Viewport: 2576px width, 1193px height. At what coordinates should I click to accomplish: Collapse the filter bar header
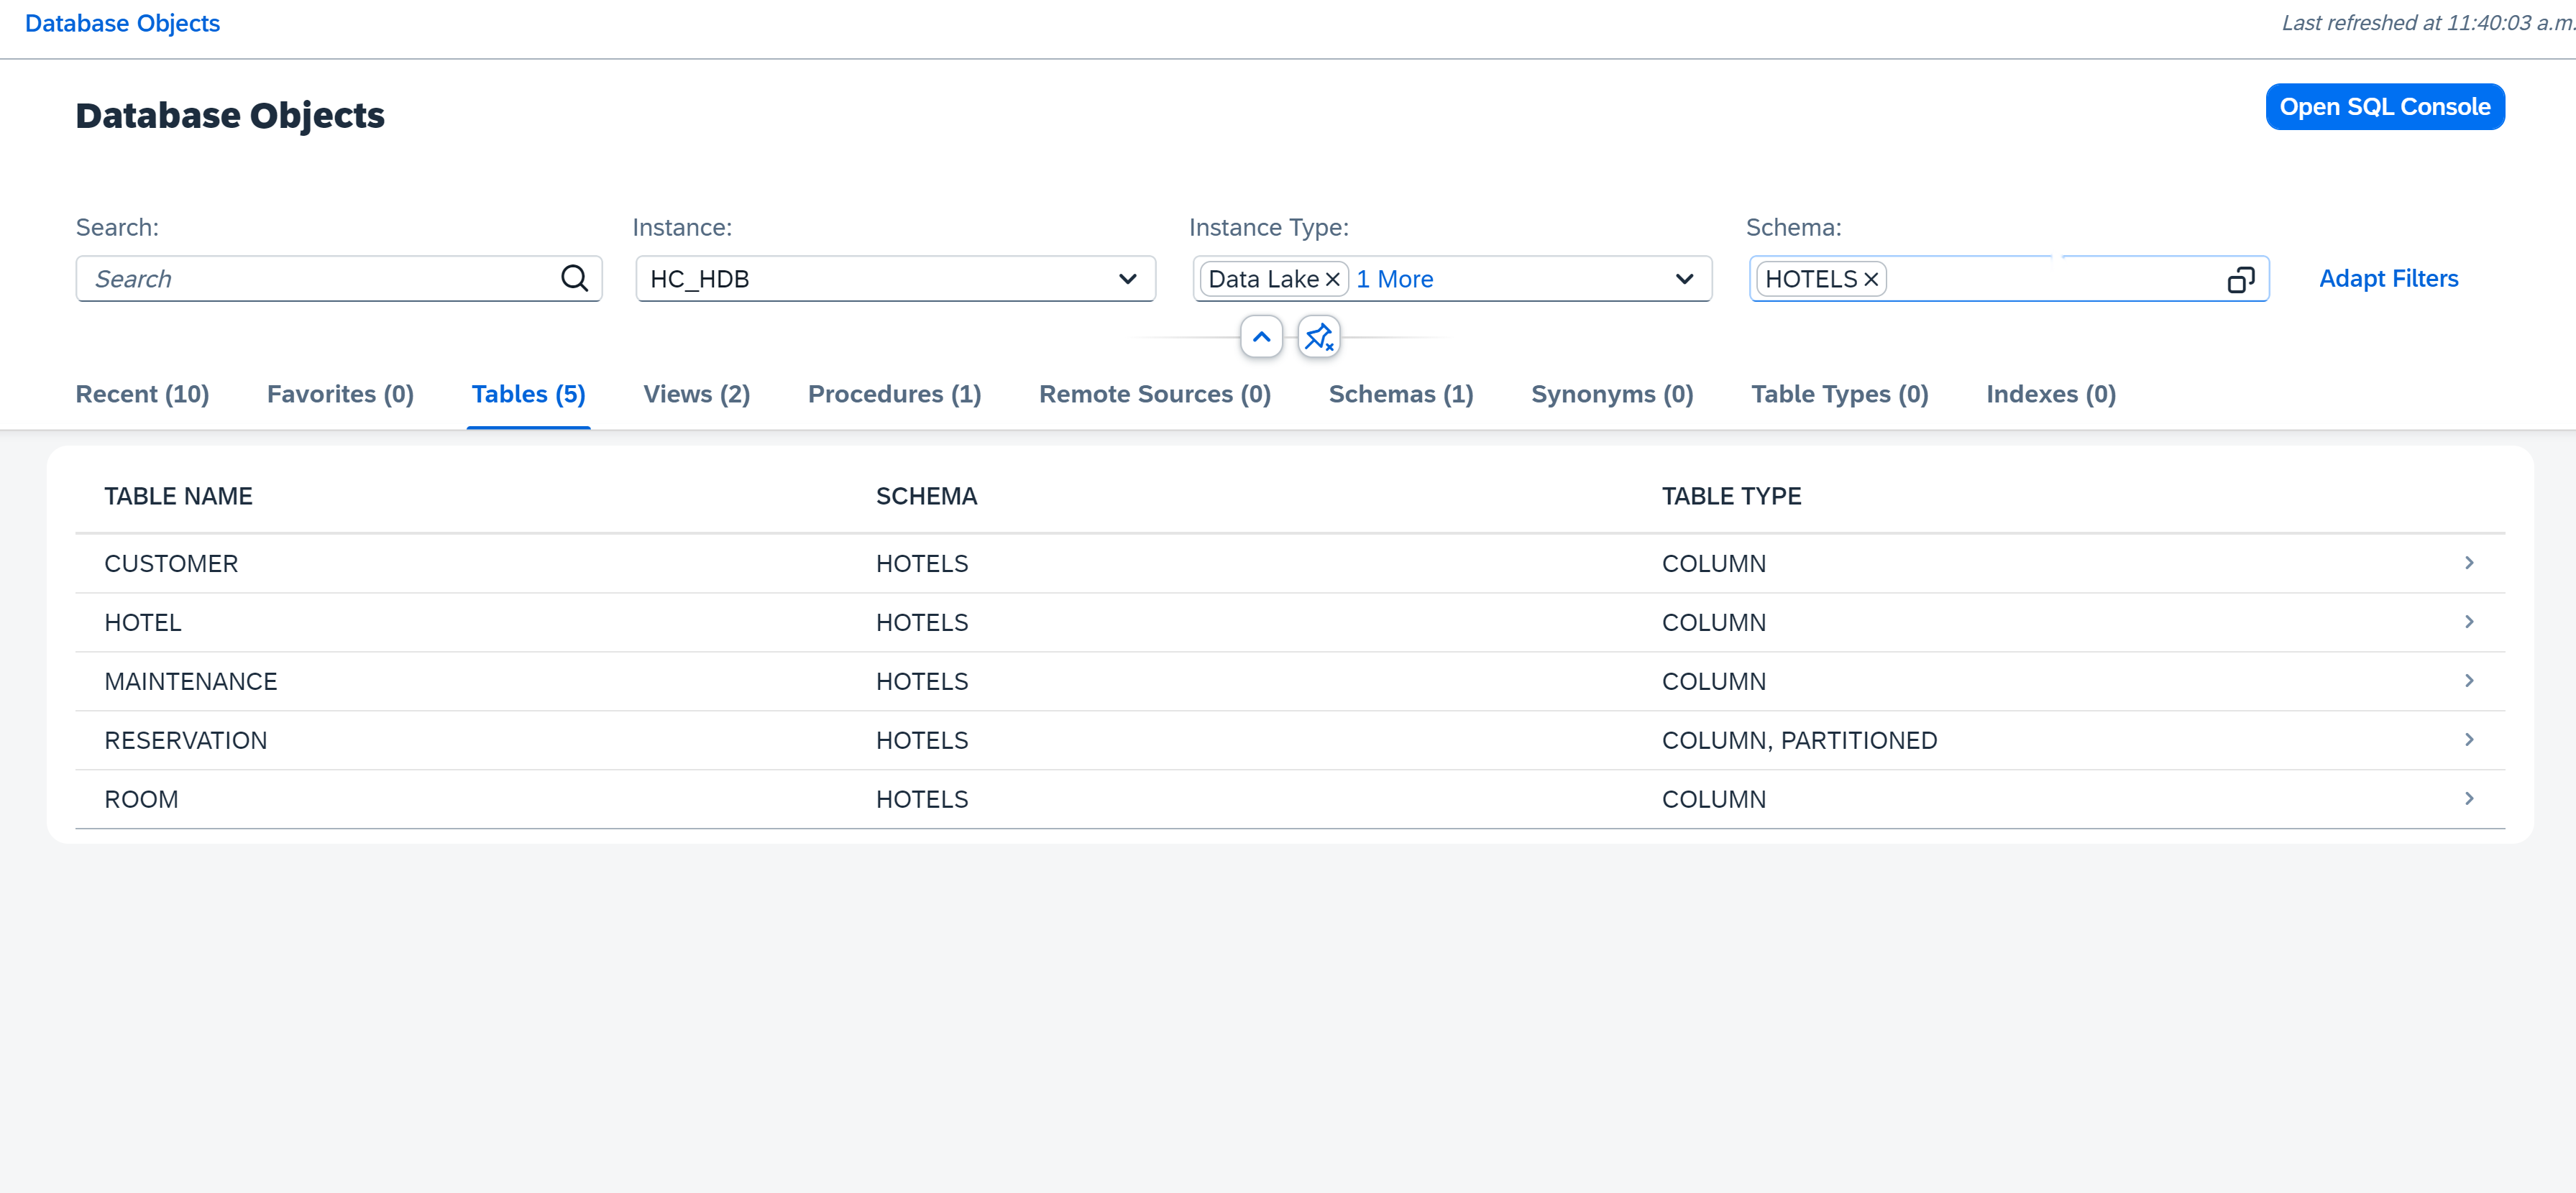[x=1261, y=337]
